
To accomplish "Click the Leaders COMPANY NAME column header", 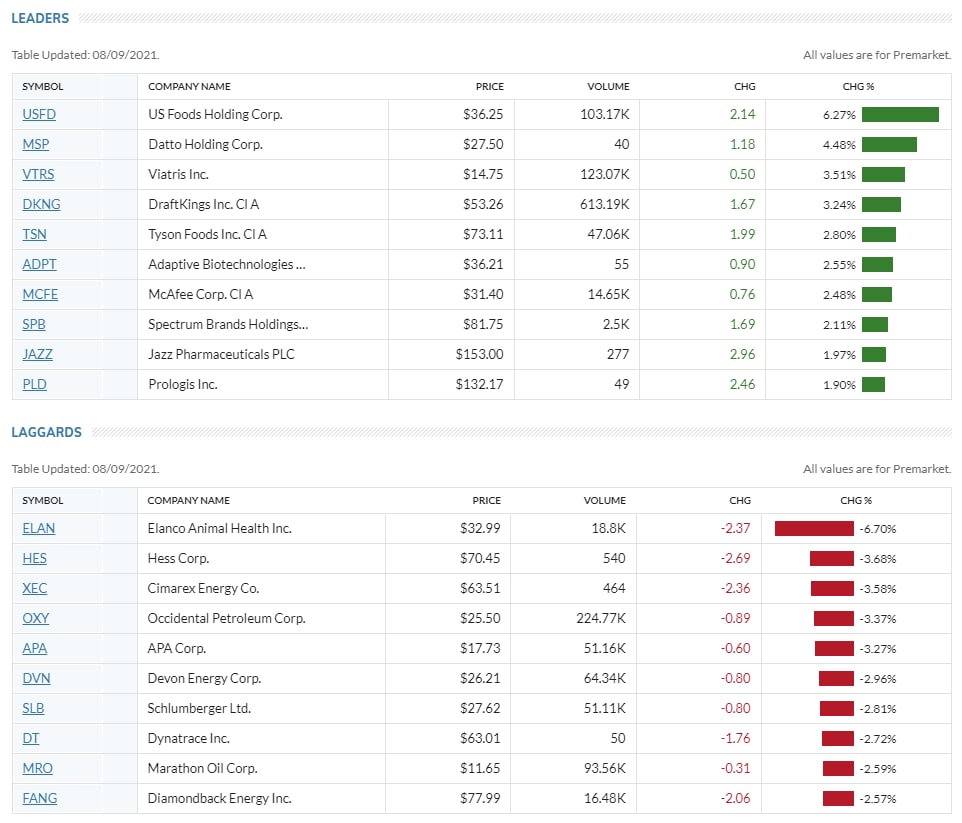I will pyautogui.click(x=190, y=87).
